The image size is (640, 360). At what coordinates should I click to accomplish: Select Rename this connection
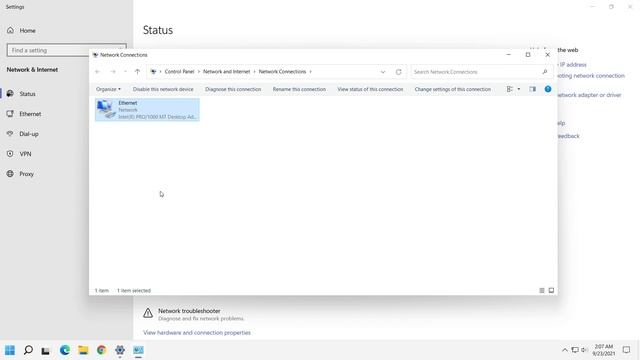[299, 89]
